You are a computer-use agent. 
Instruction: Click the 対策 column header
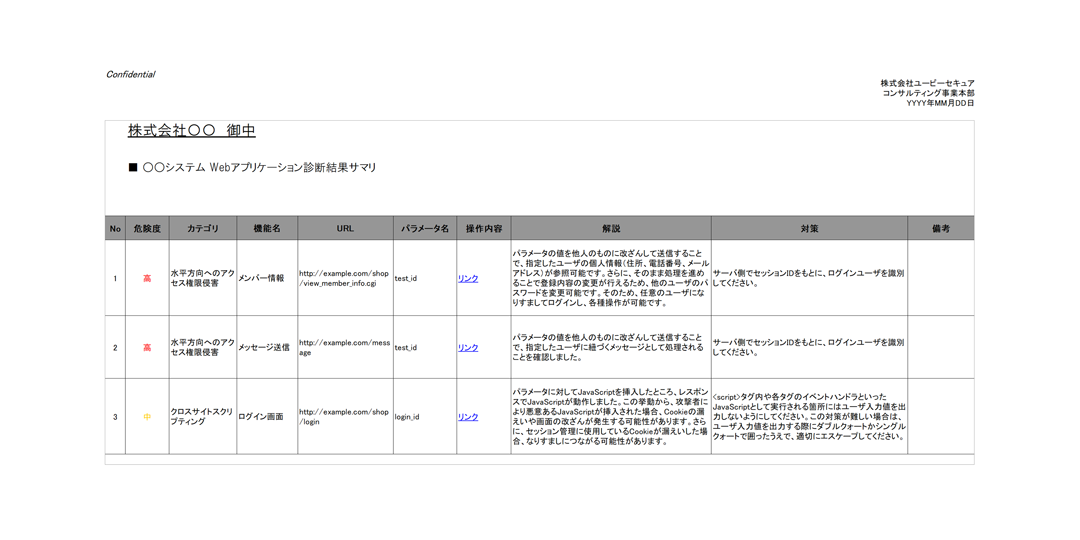click(x=809, y=229)
